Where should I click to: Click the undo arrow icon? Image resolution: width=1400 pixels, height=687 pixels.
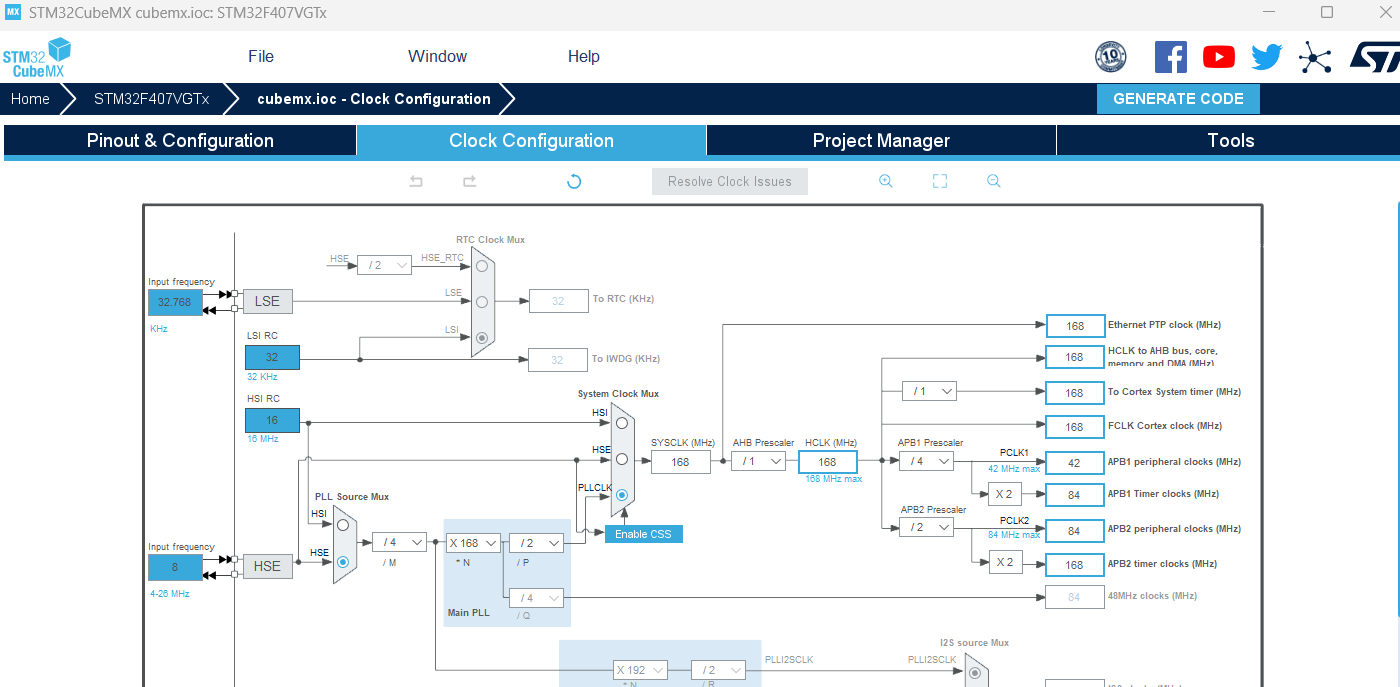pyautogui.click(x=416, y=181)
